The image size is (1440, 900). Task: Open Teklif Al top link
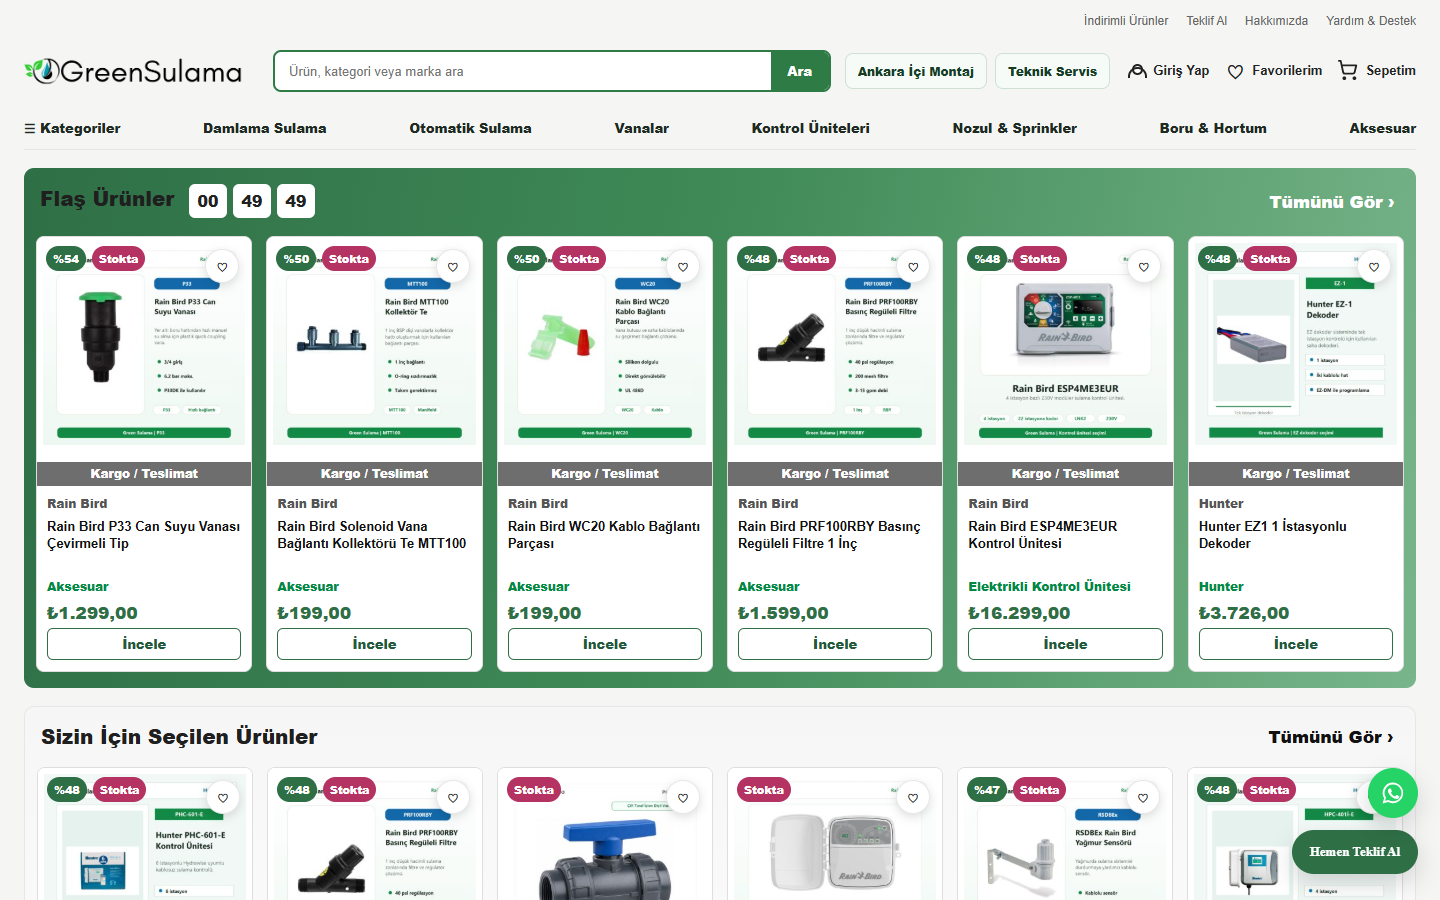point(1207,20)
